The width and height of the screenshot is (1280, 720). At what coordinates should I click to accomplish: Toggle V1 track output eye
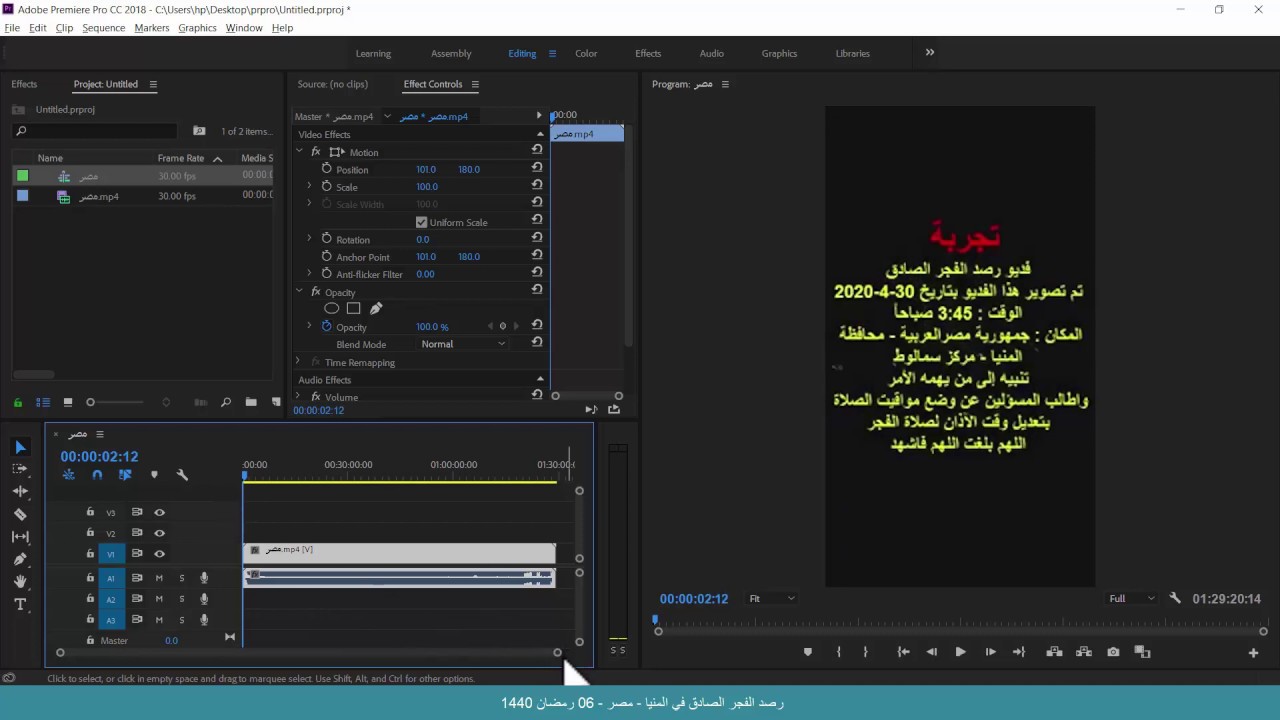click(x=159, y=554)
